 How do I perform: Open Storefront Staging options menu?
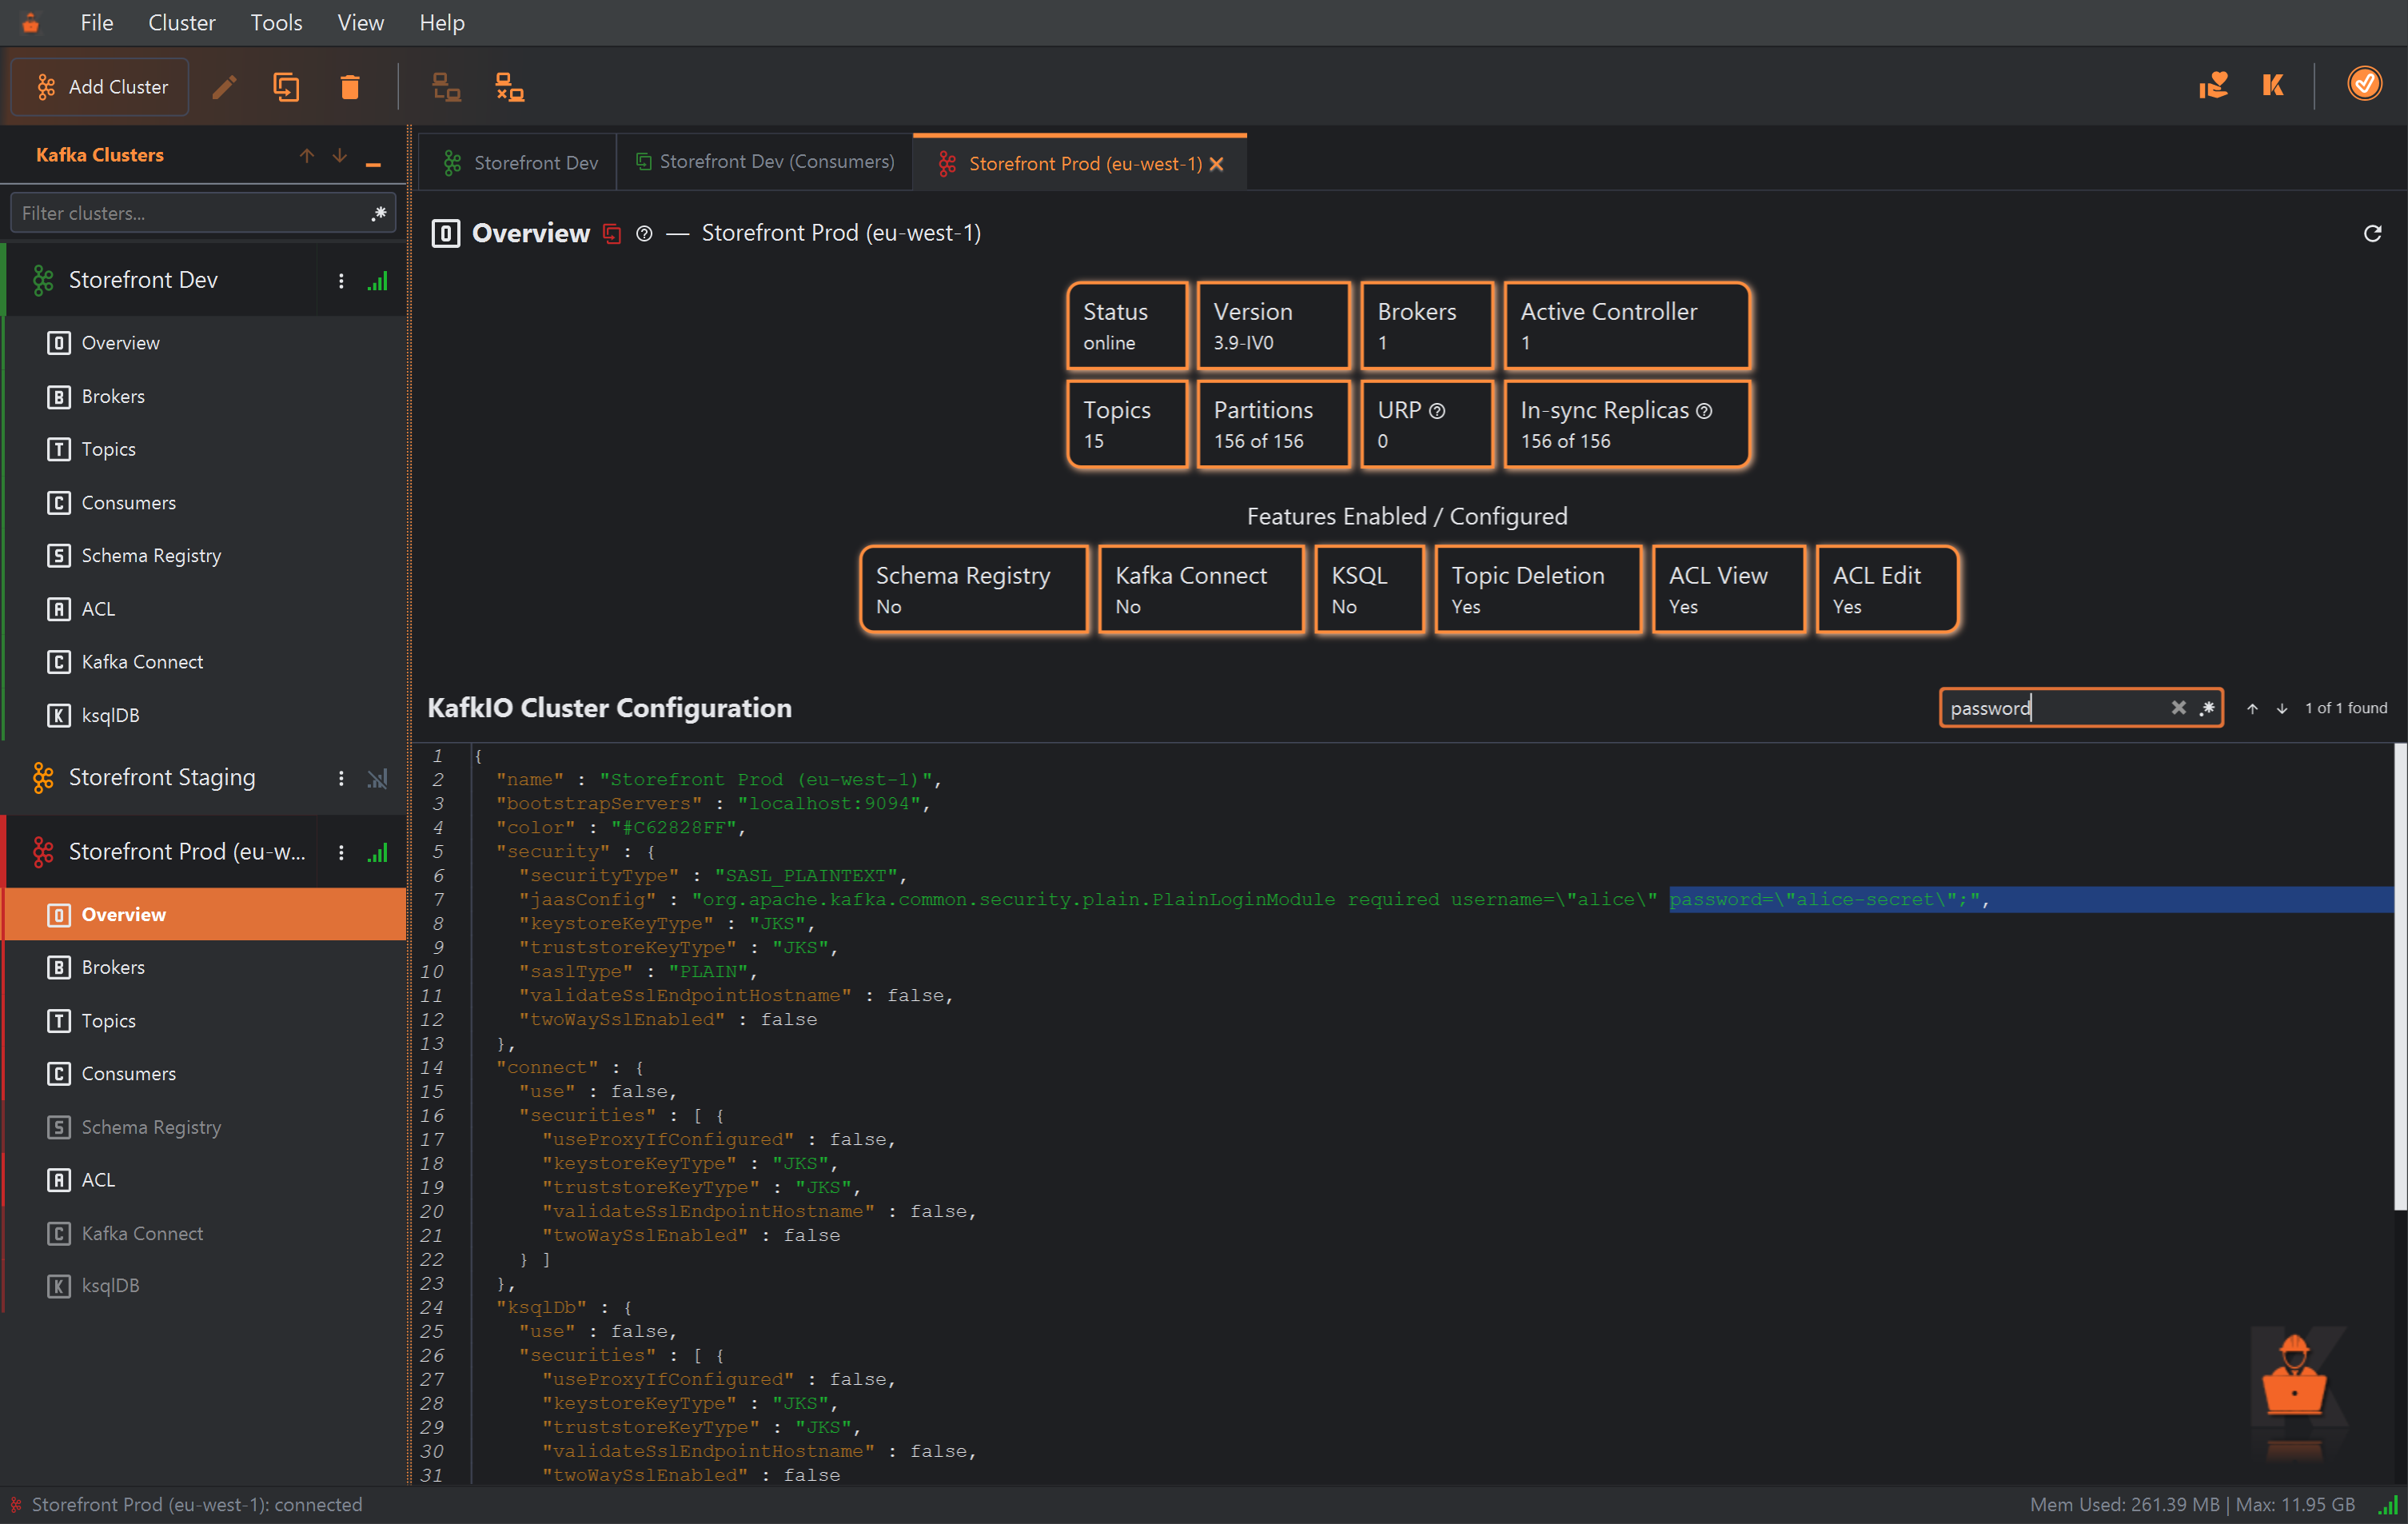pos(341,778)
